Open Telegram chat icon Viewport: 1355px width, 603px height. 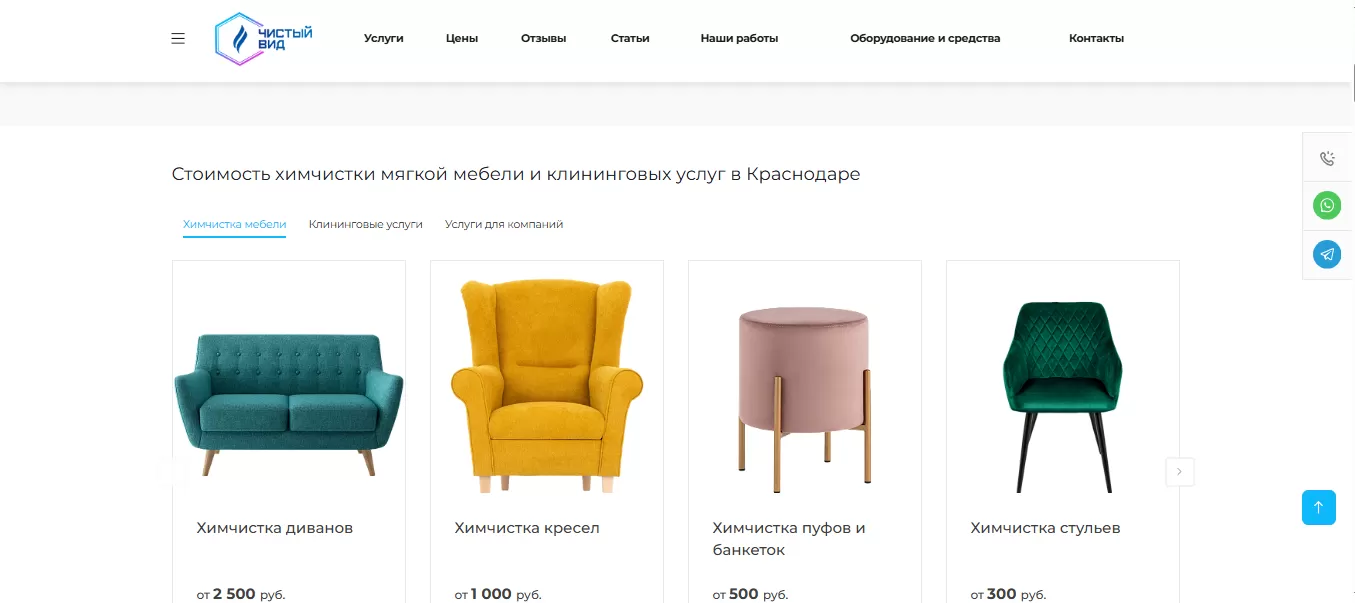click(x=1327, y=255)
